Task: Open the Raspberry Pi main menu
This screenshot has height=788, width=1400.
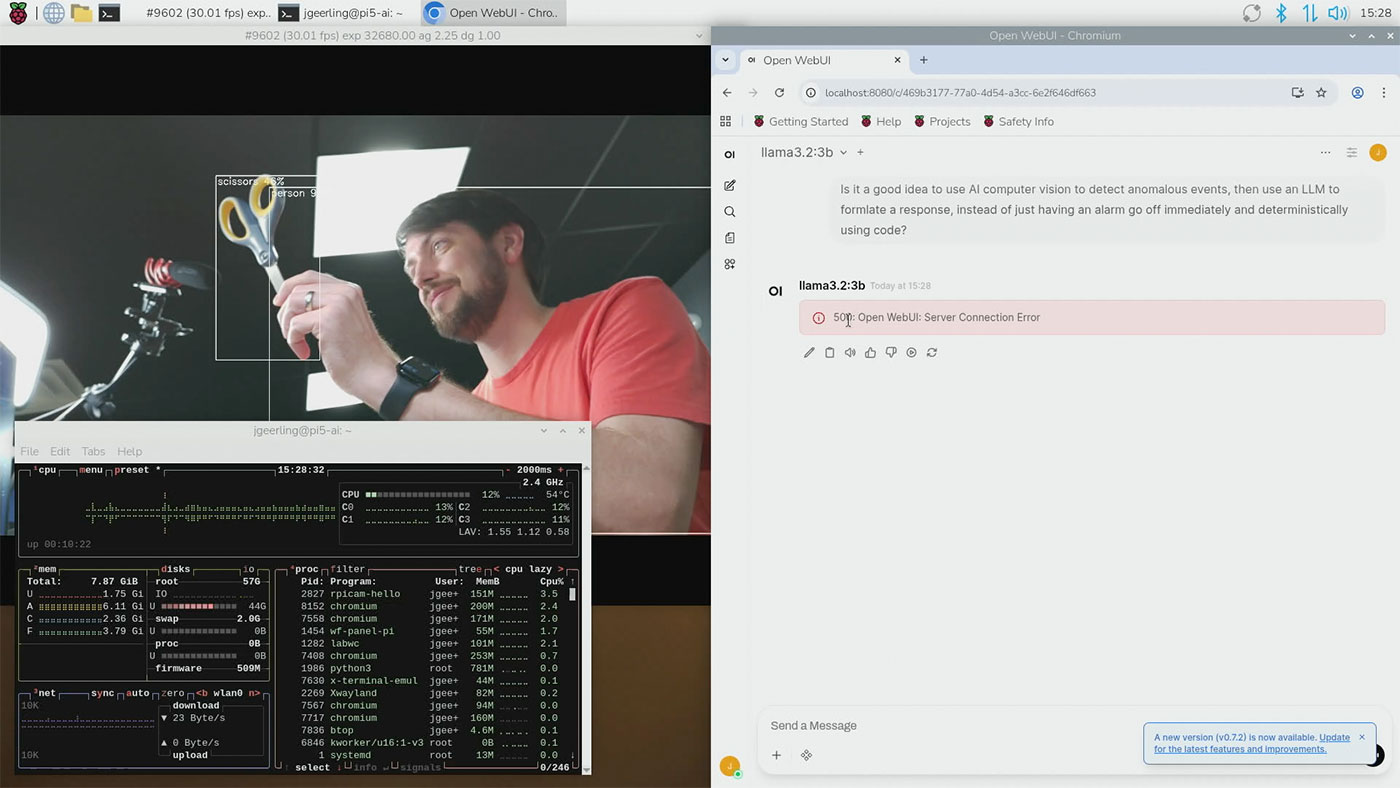Action: pyautogui.click(x=18, y=13)
